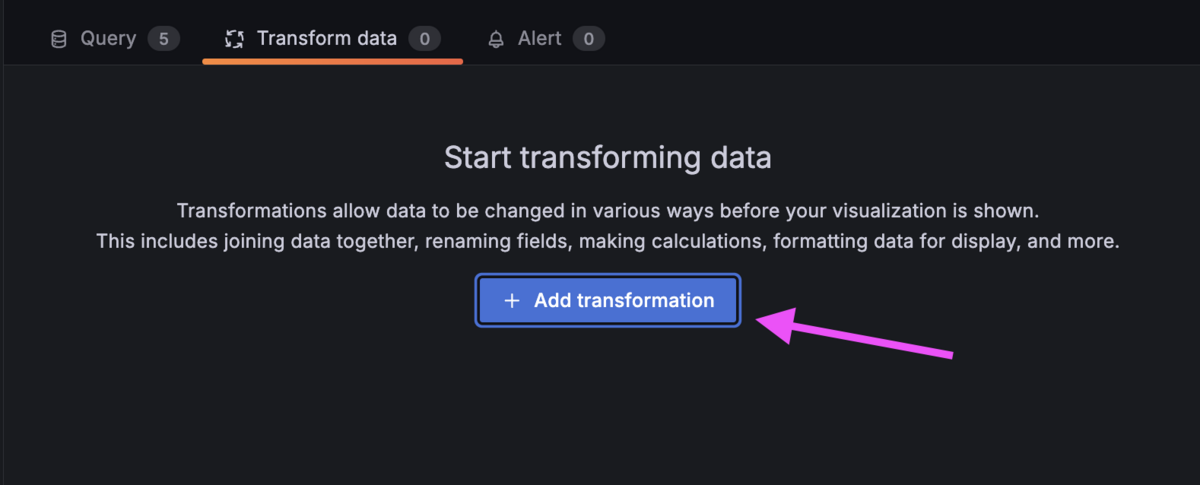Switch to the Query tab
Image resolution: width=1200 pixels, height=485 pixels.
pos(115,39)
